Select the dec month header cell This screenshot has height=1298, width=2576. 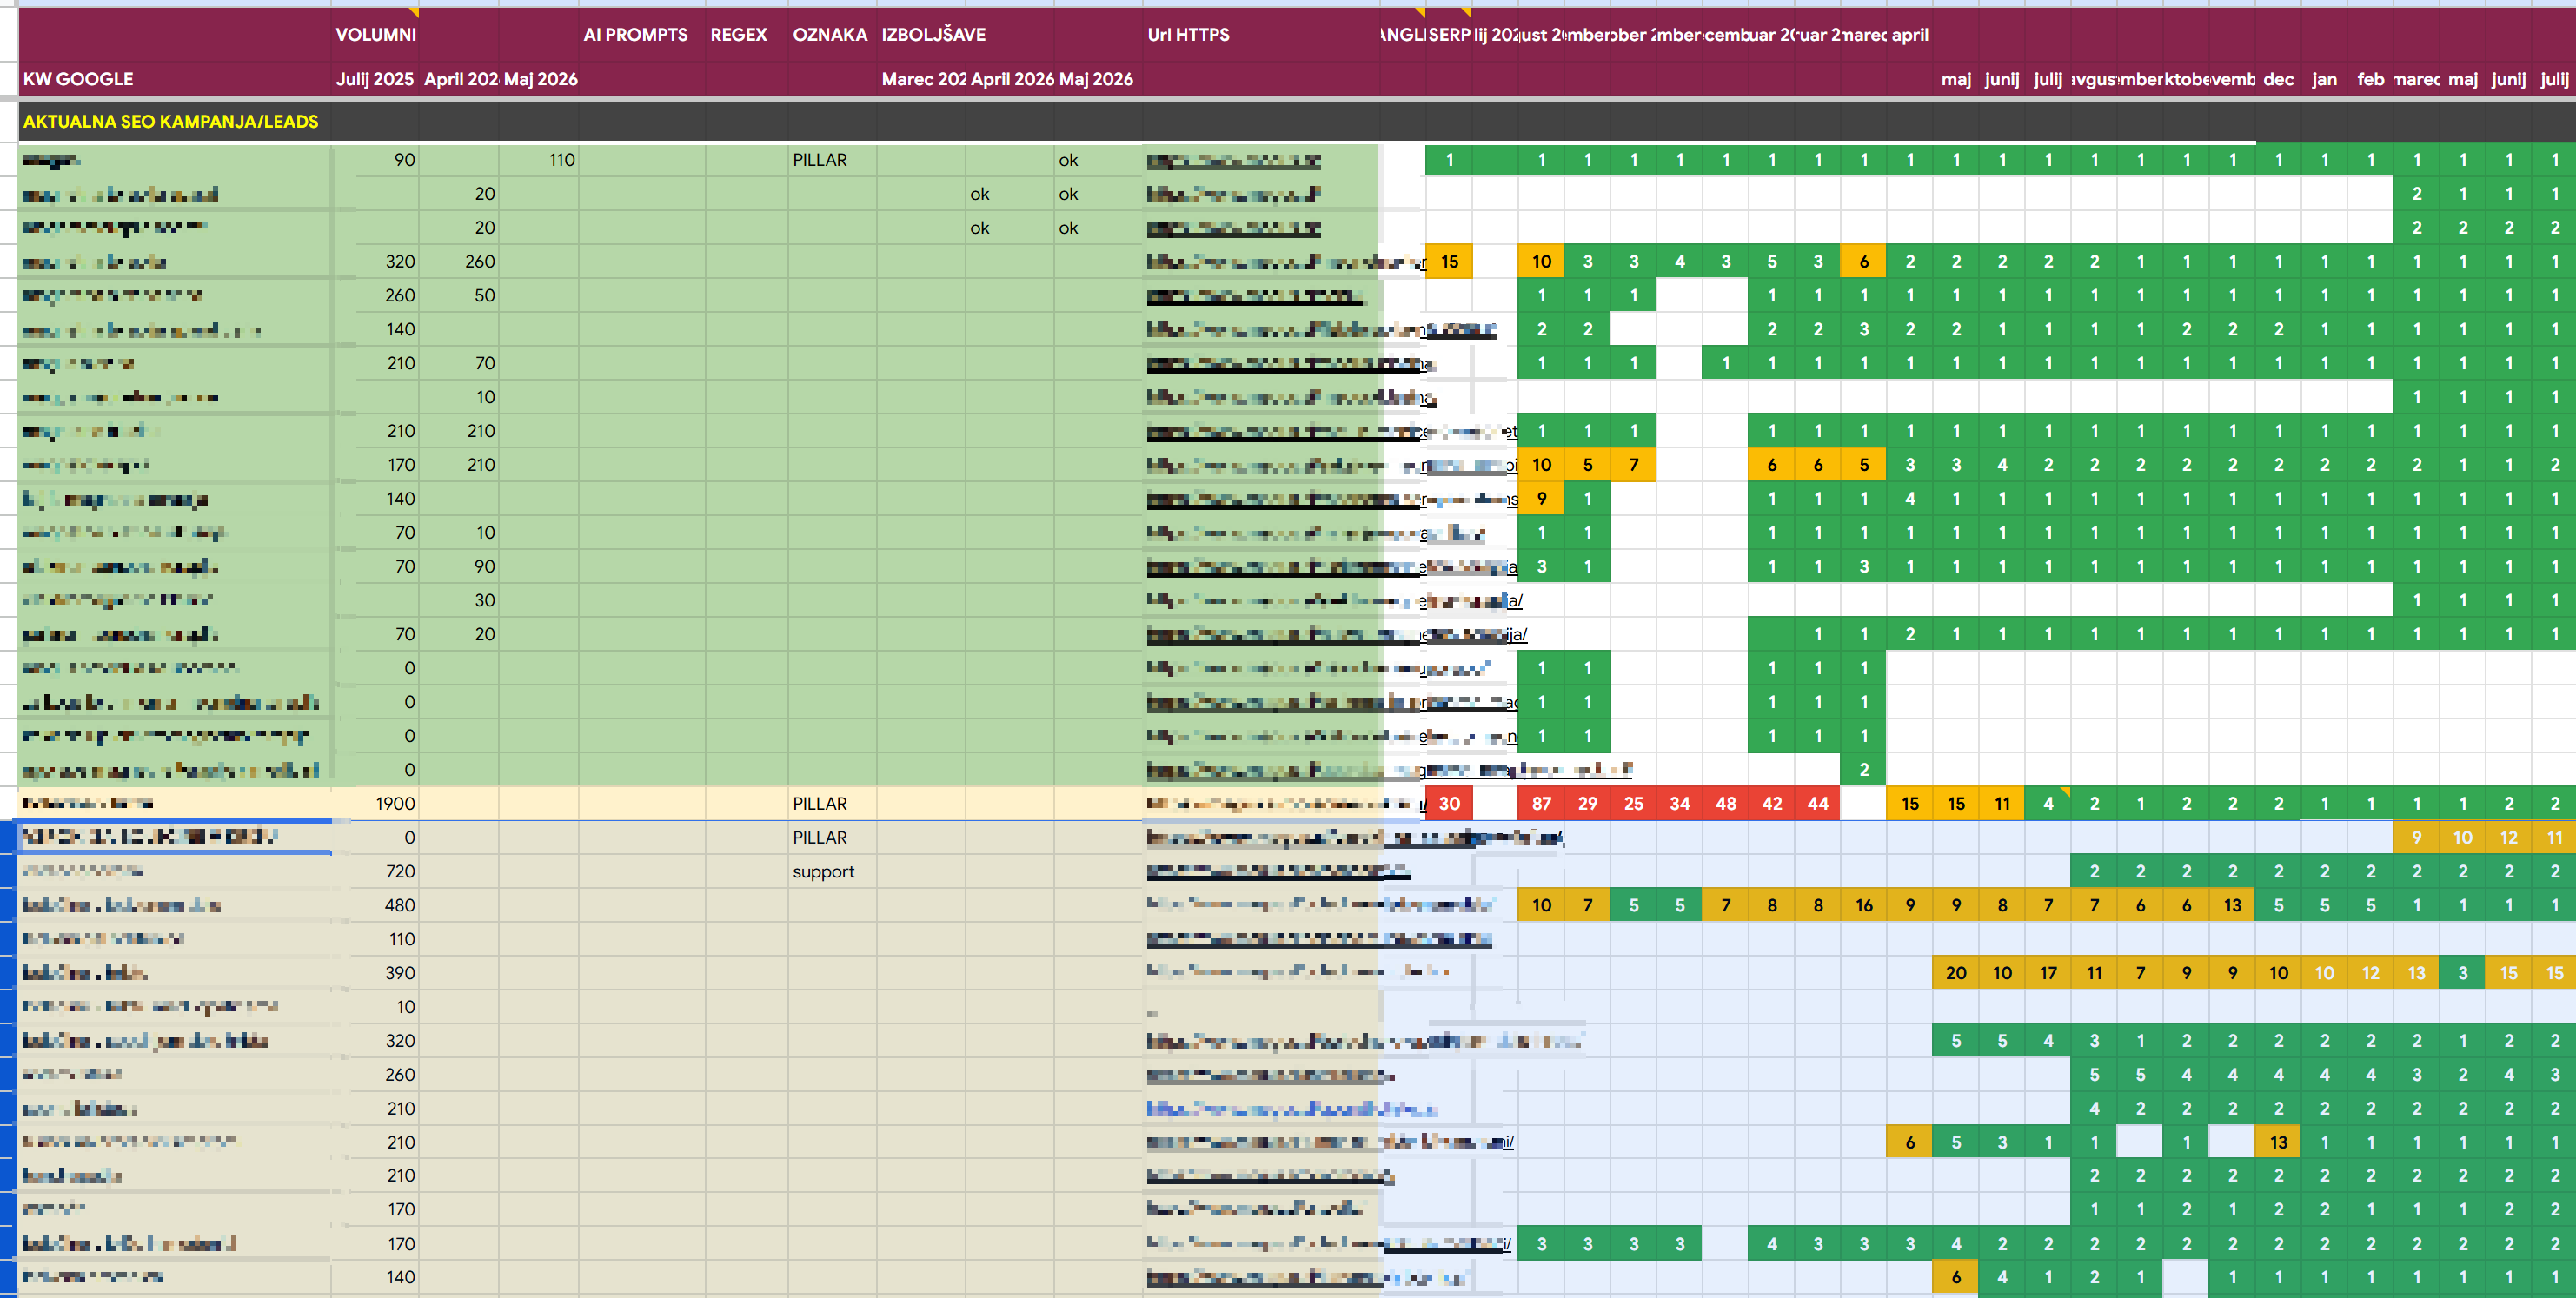pyautogui.click(x=2278, y=78)
